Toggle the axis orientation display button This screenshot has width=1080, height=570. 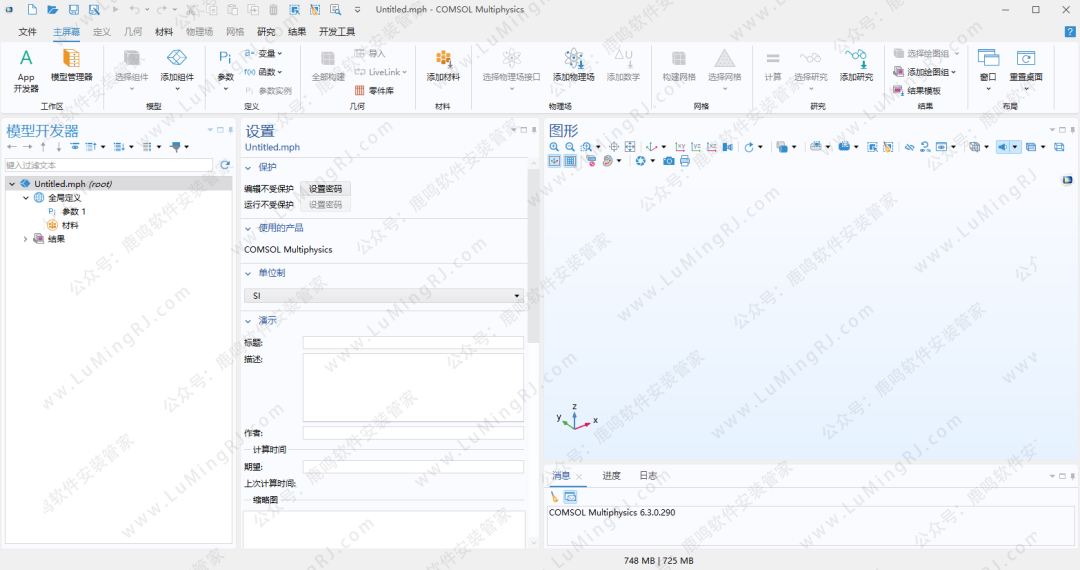[554, 161]
